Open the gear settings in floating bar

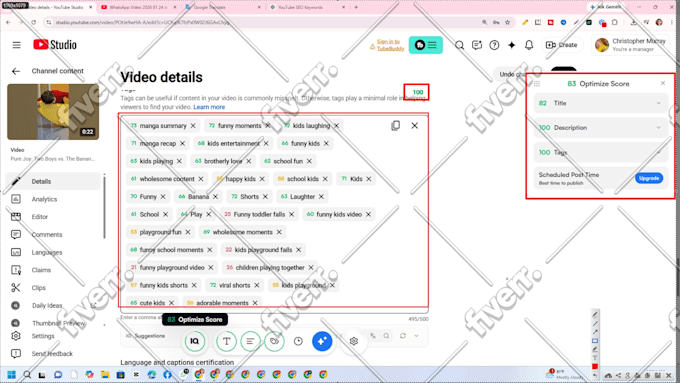pyautogui.click(x=353, y=341)
